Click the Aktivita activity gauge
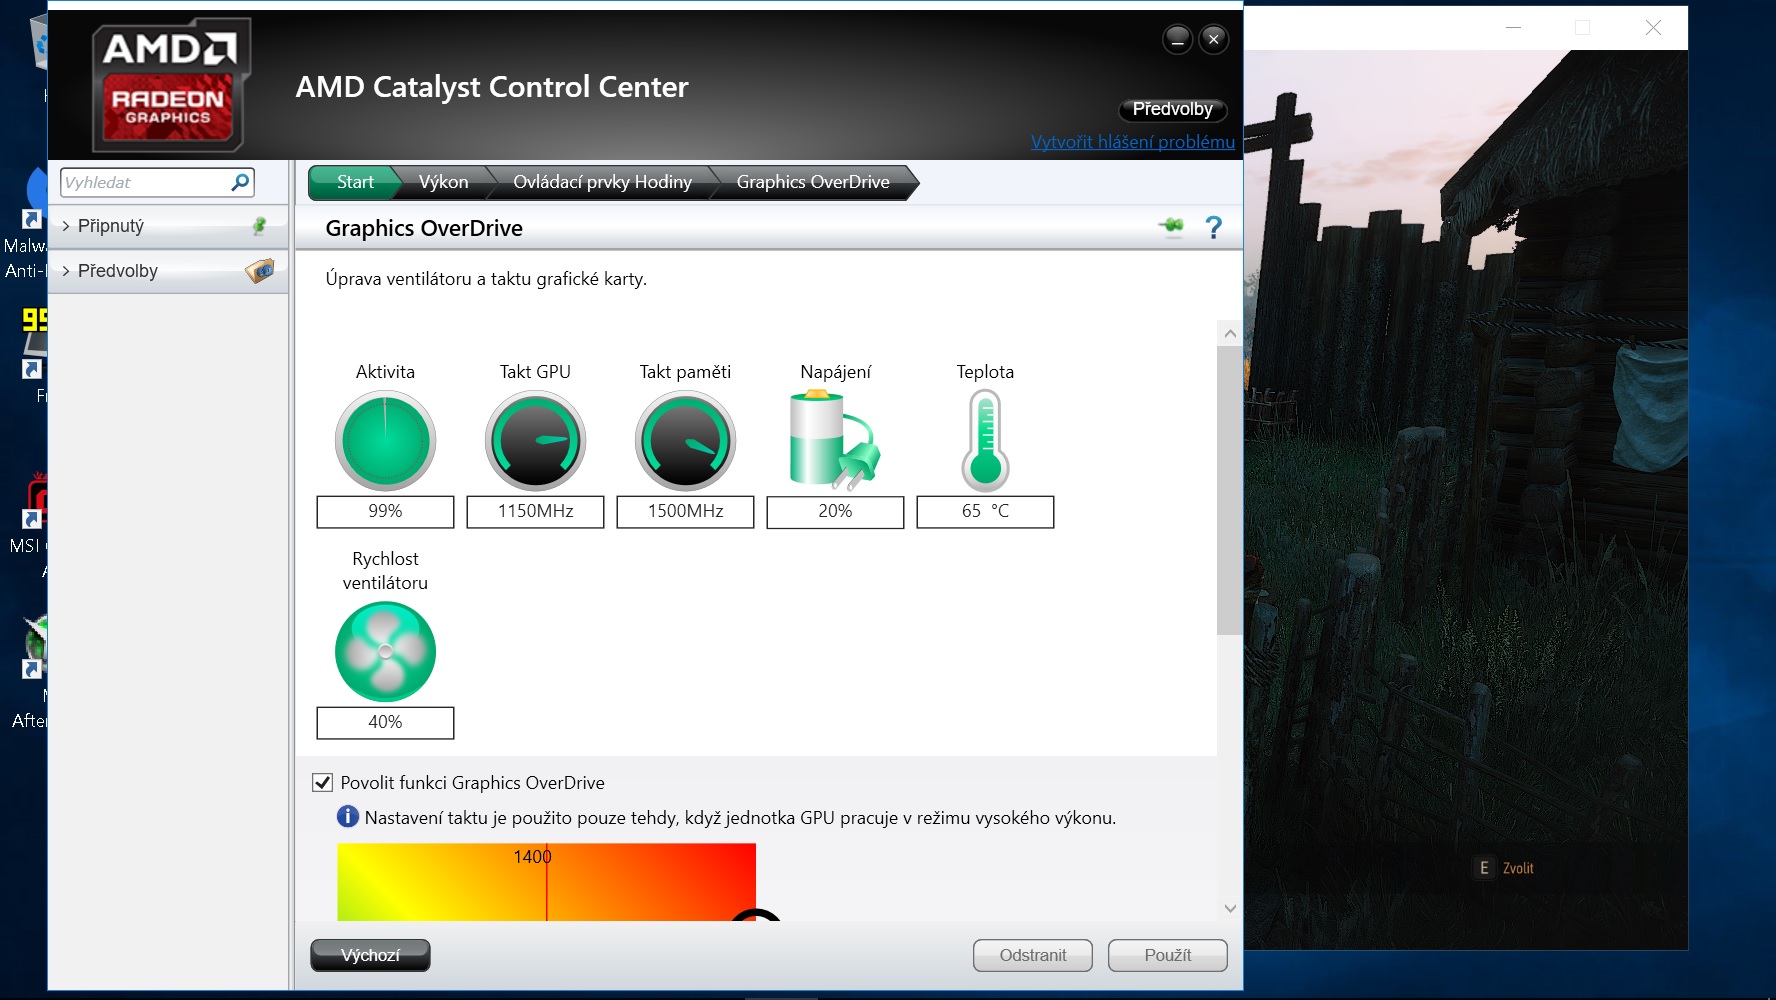Image resolution: width=1776 pixels, height=1000 pixels. click(385, 441)
